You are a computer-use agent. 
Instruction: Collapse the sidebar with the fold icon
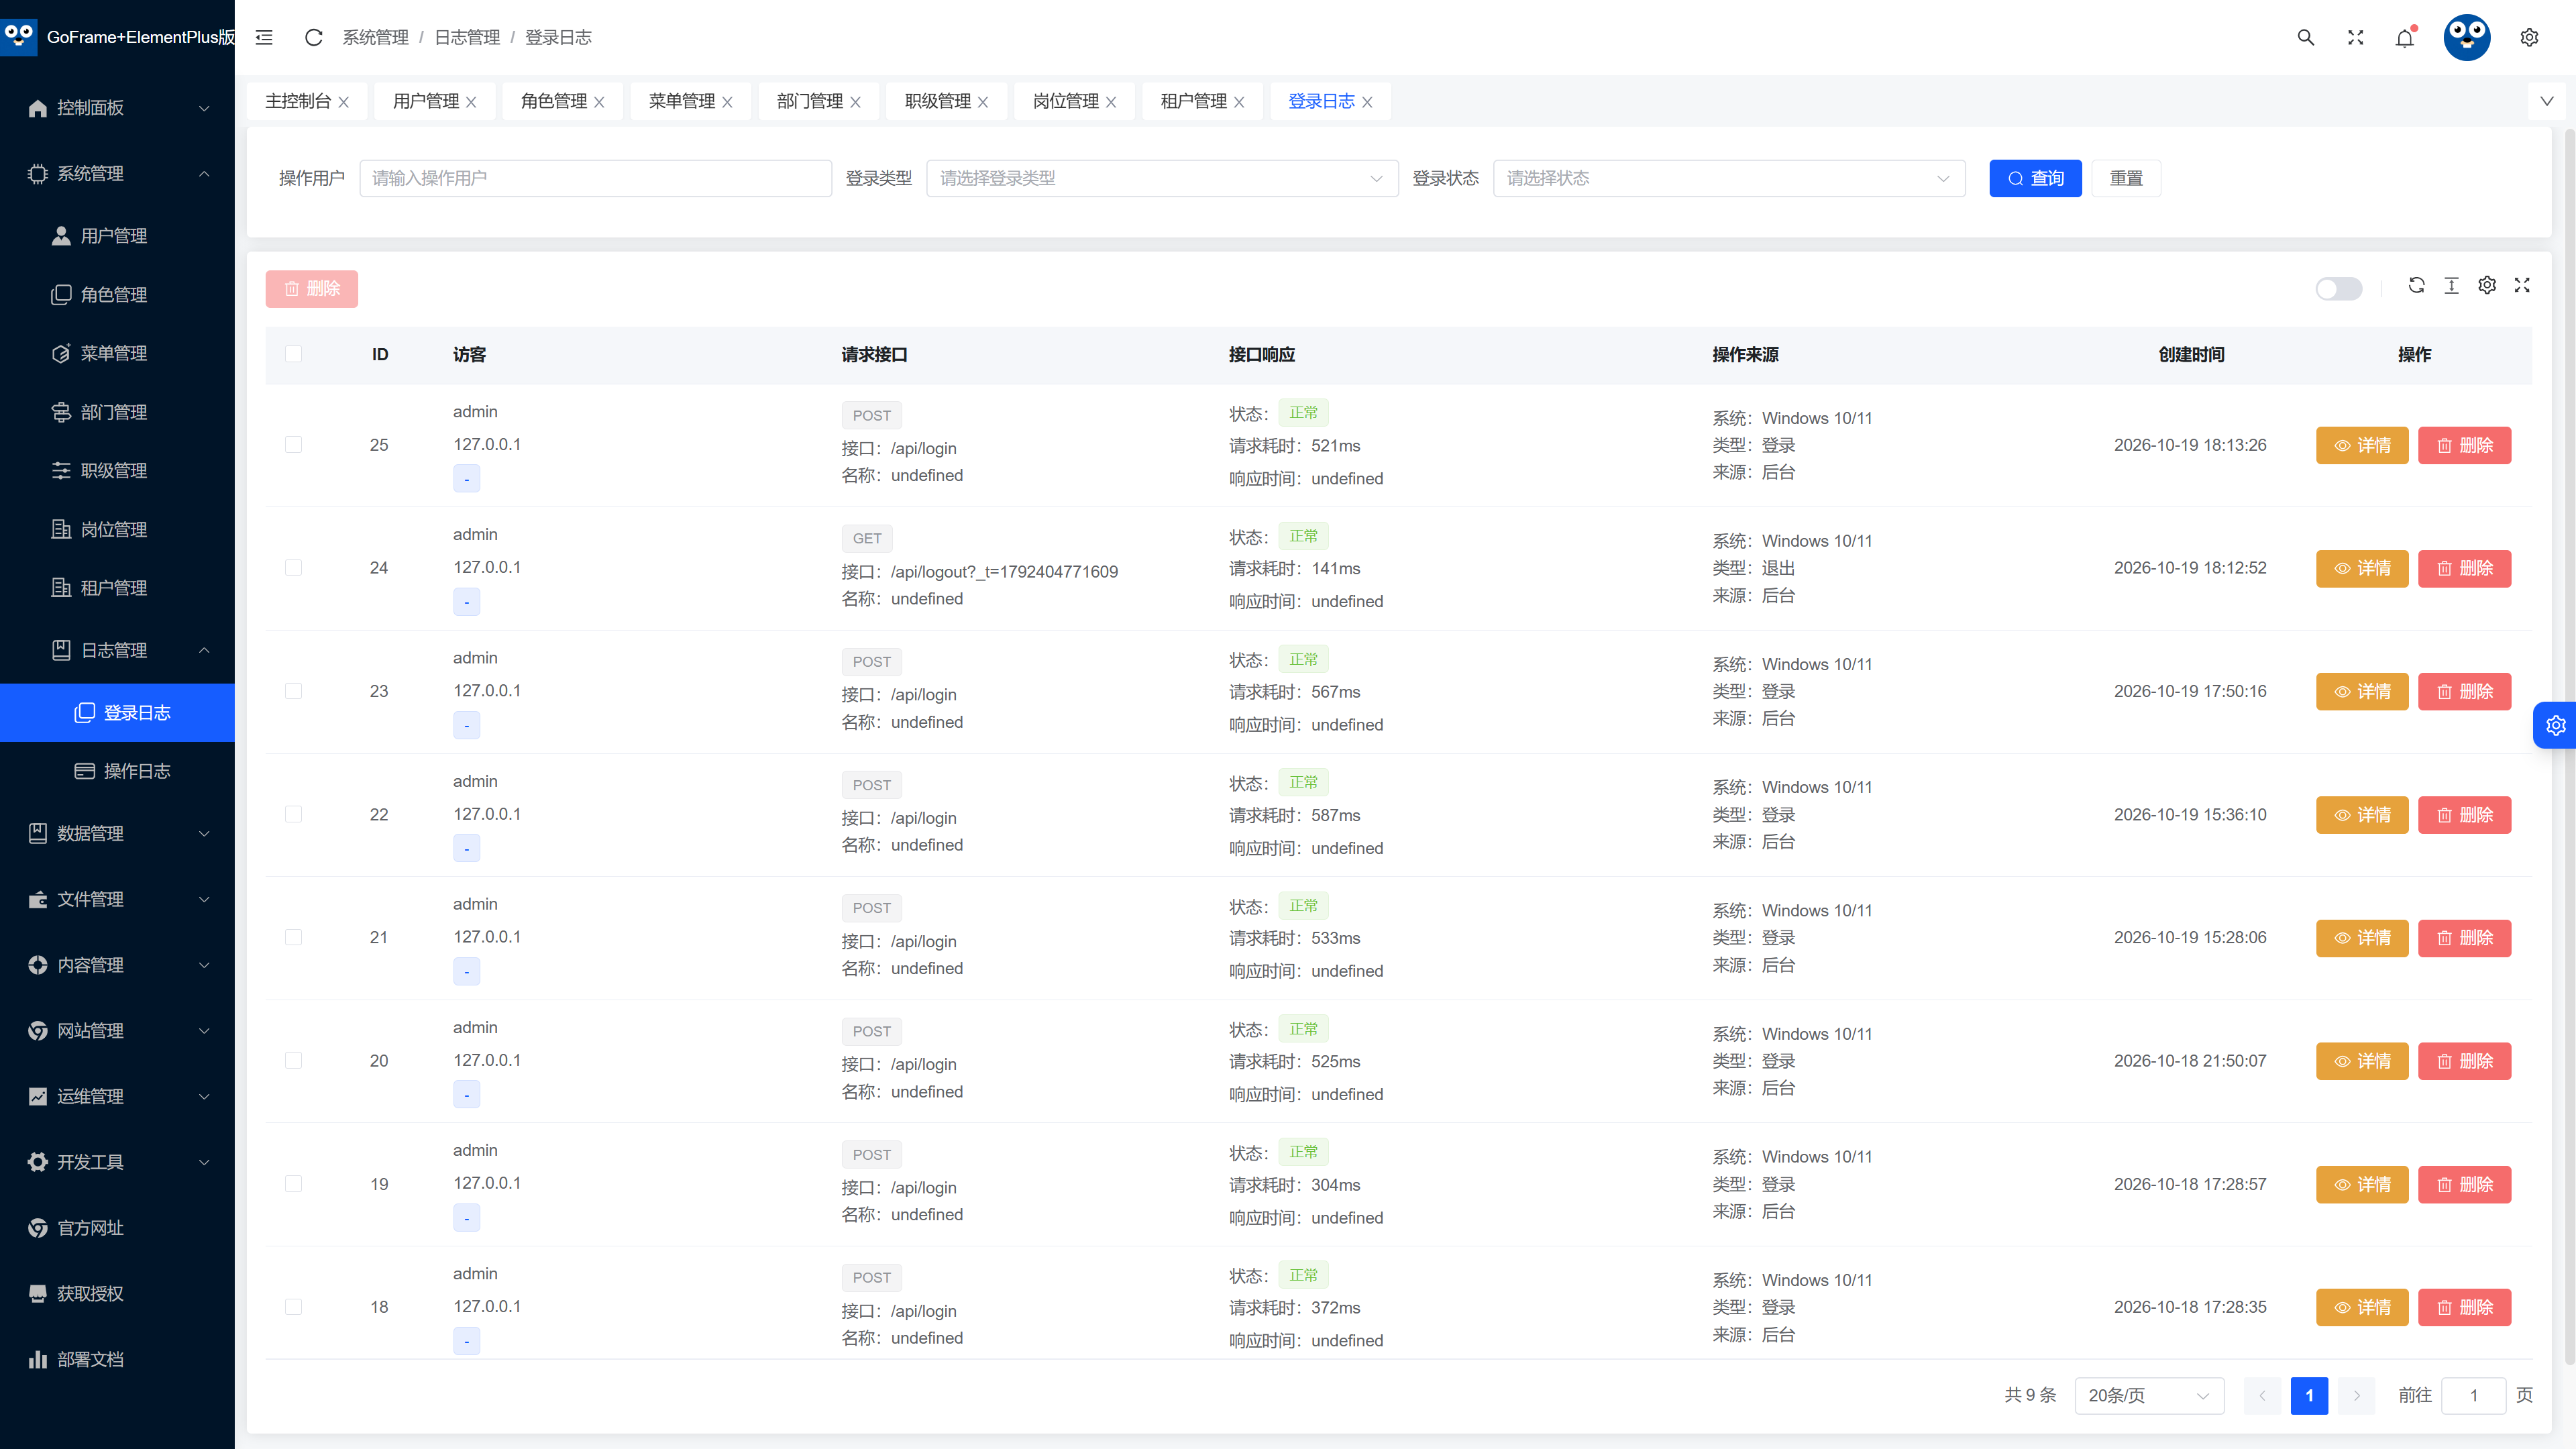(x=264, y=37)
